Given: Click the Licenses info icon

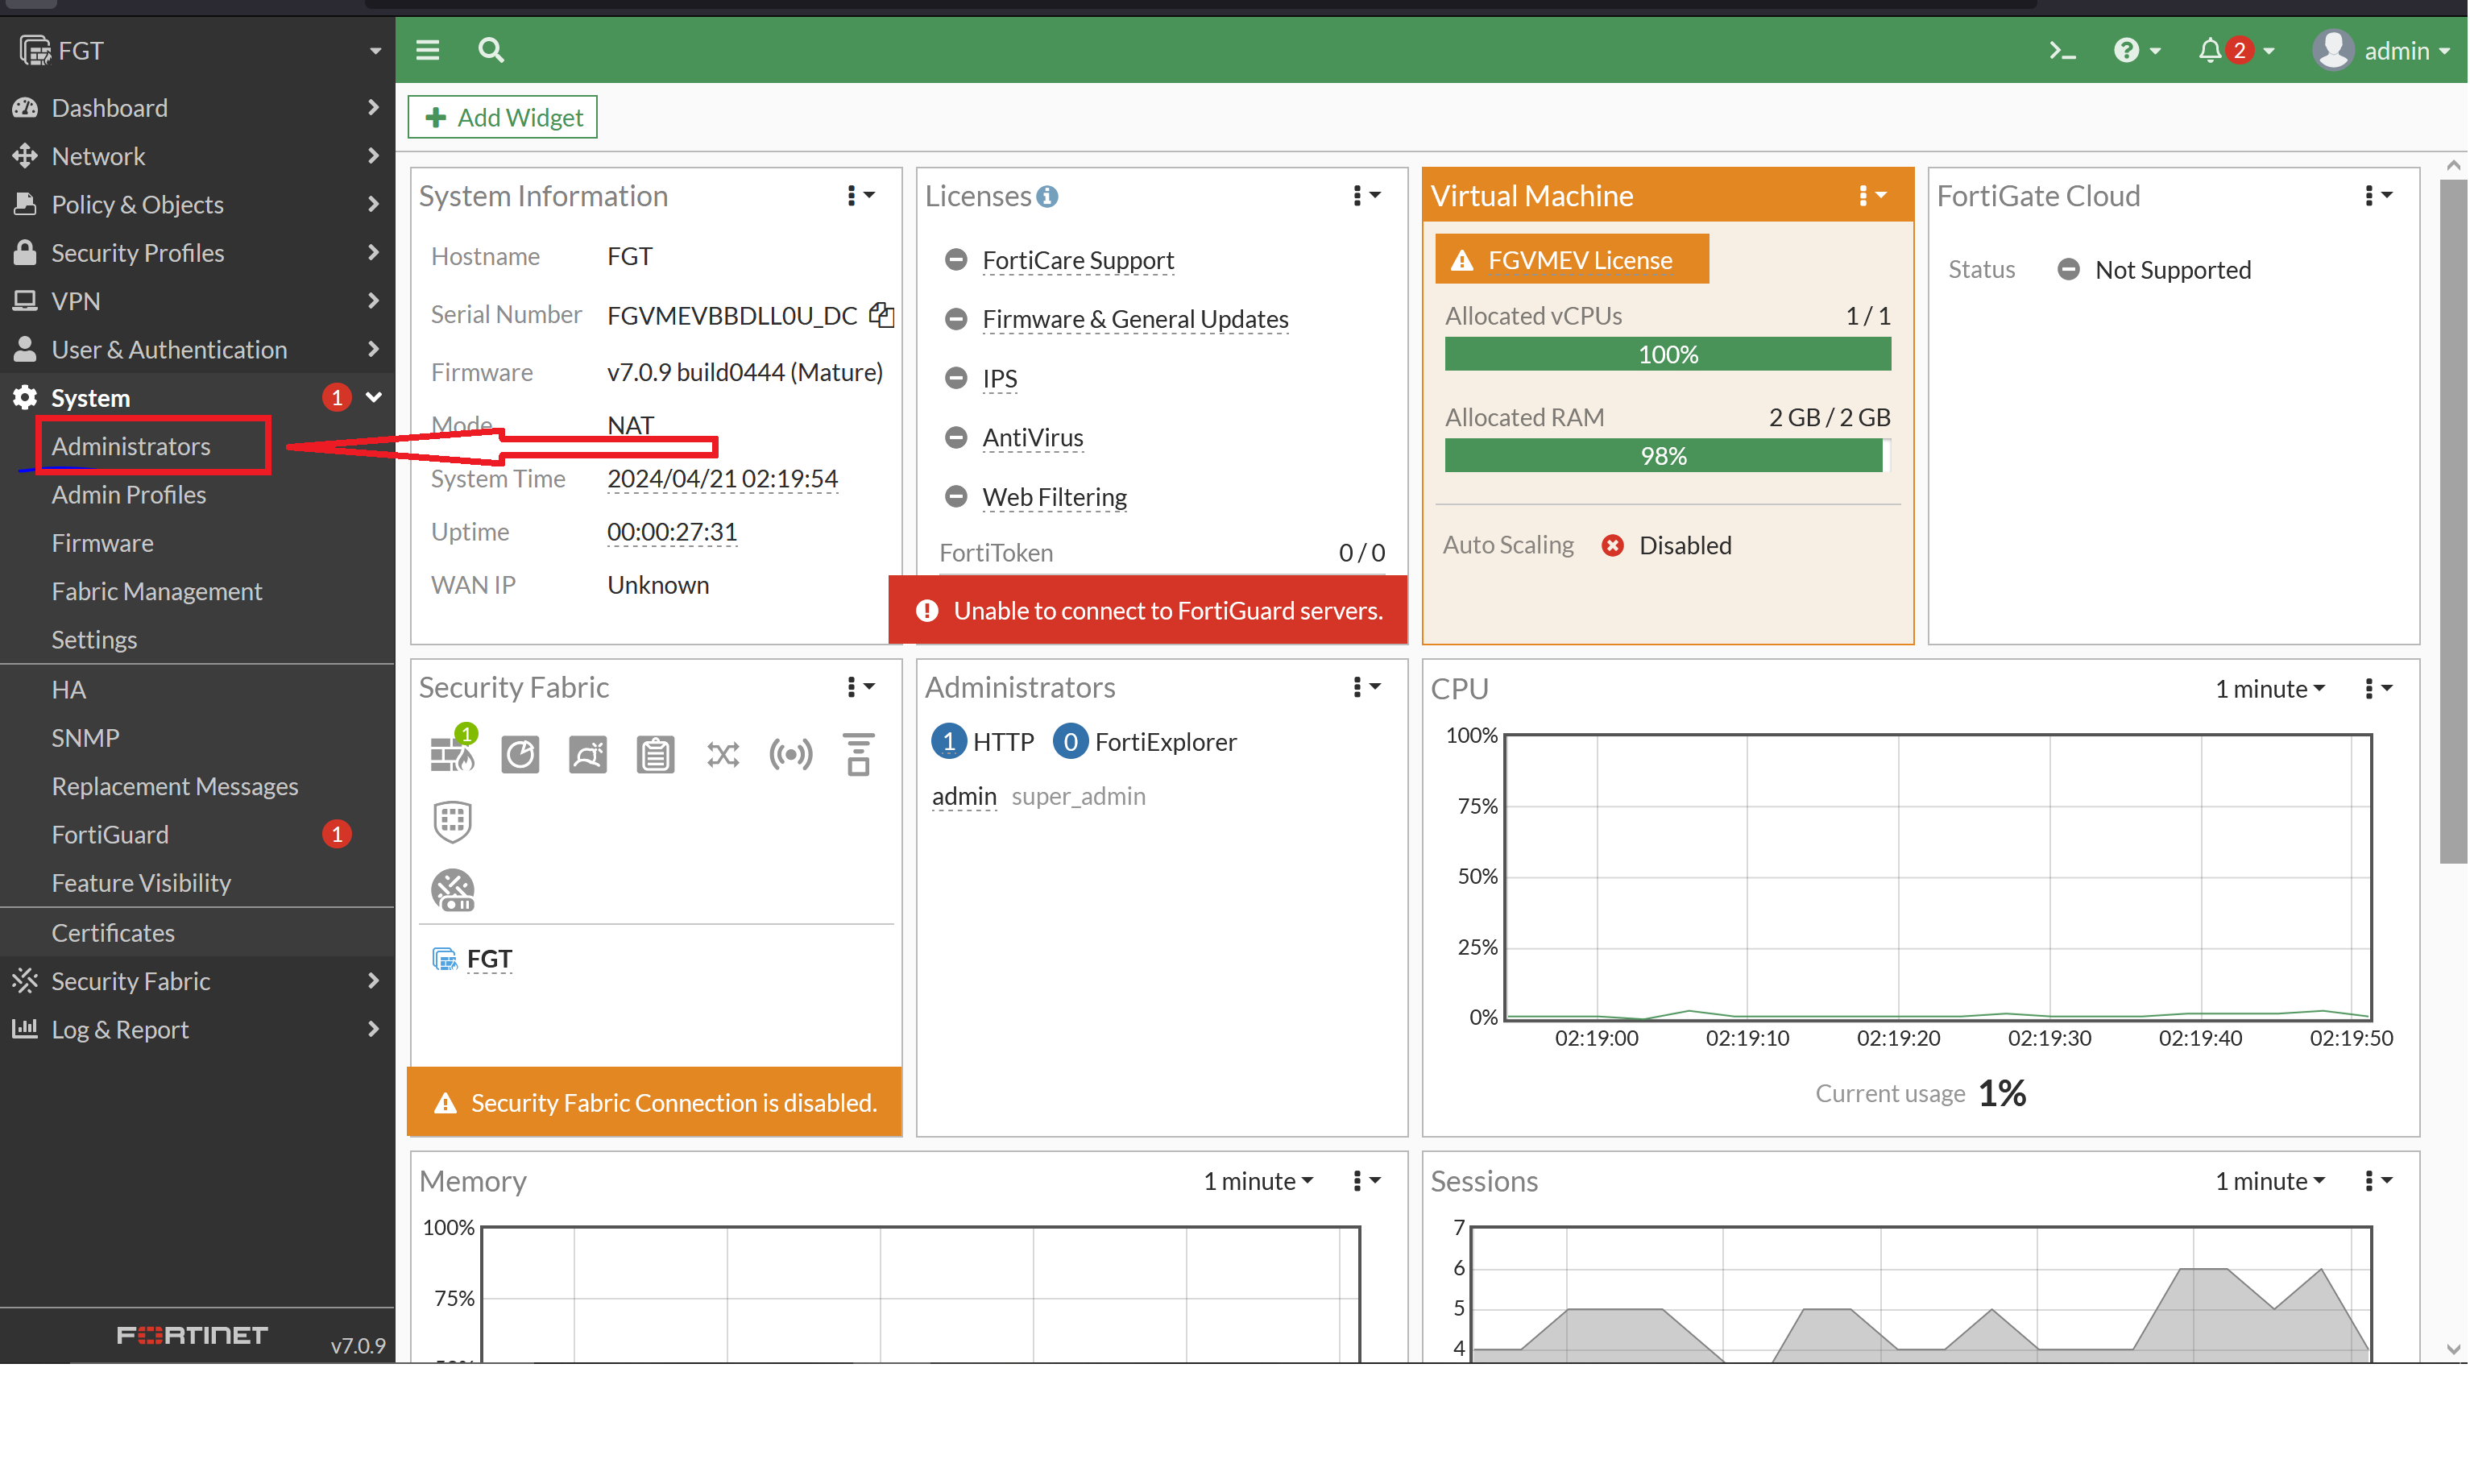Looking at the screenshot, I should (1047, 196).
